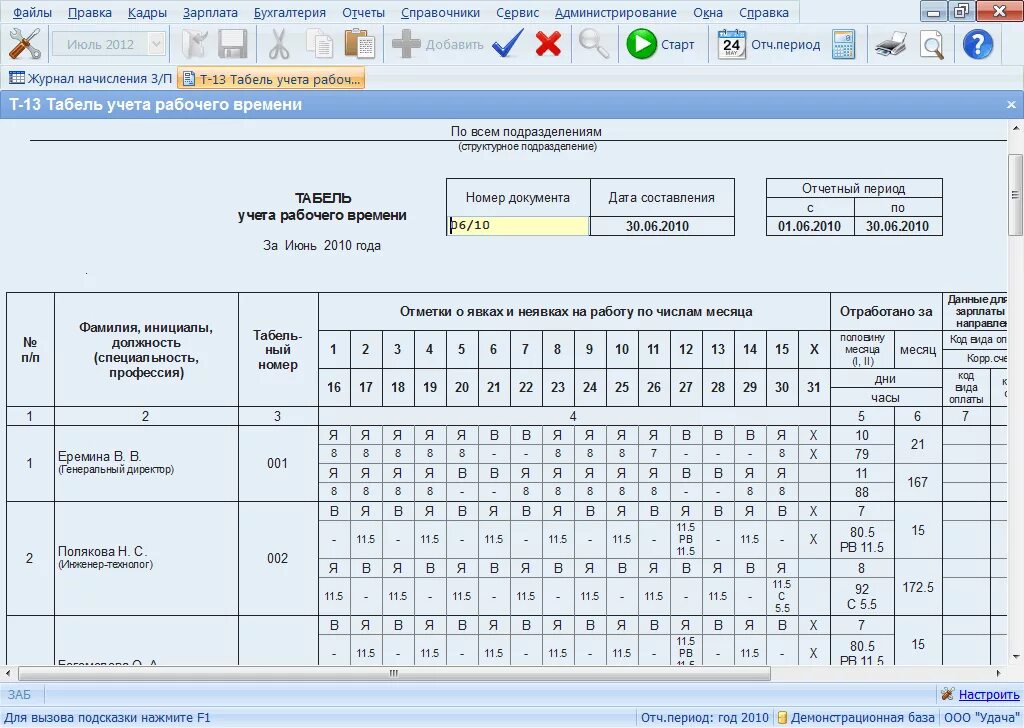The height and width of the screenshot is (728, 1024).
Task: Open the calculator icon
Action: tap(844, 44)
